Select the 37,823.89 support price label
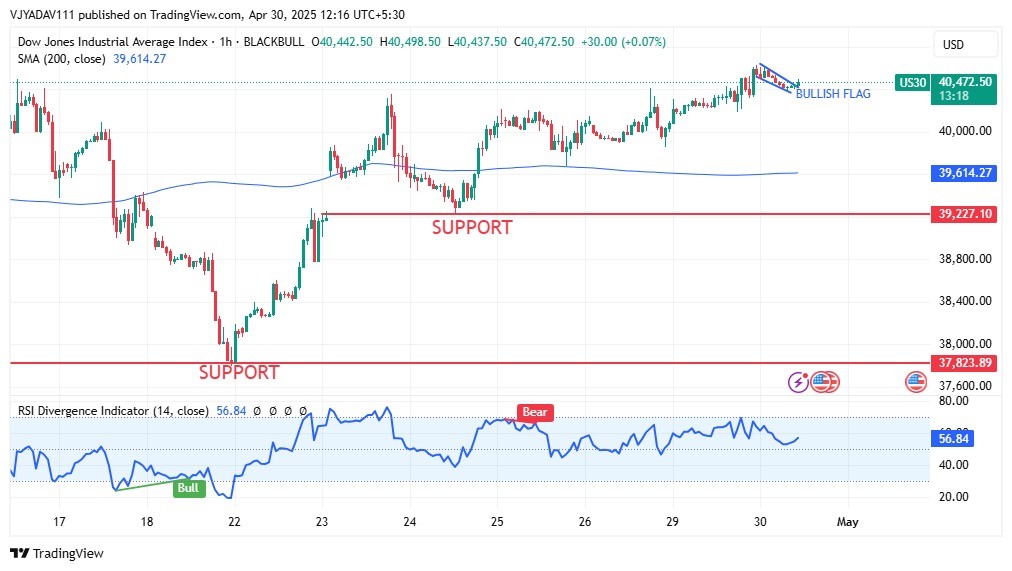The width and height of the screenshot is (1012, 571). [964, 363]
